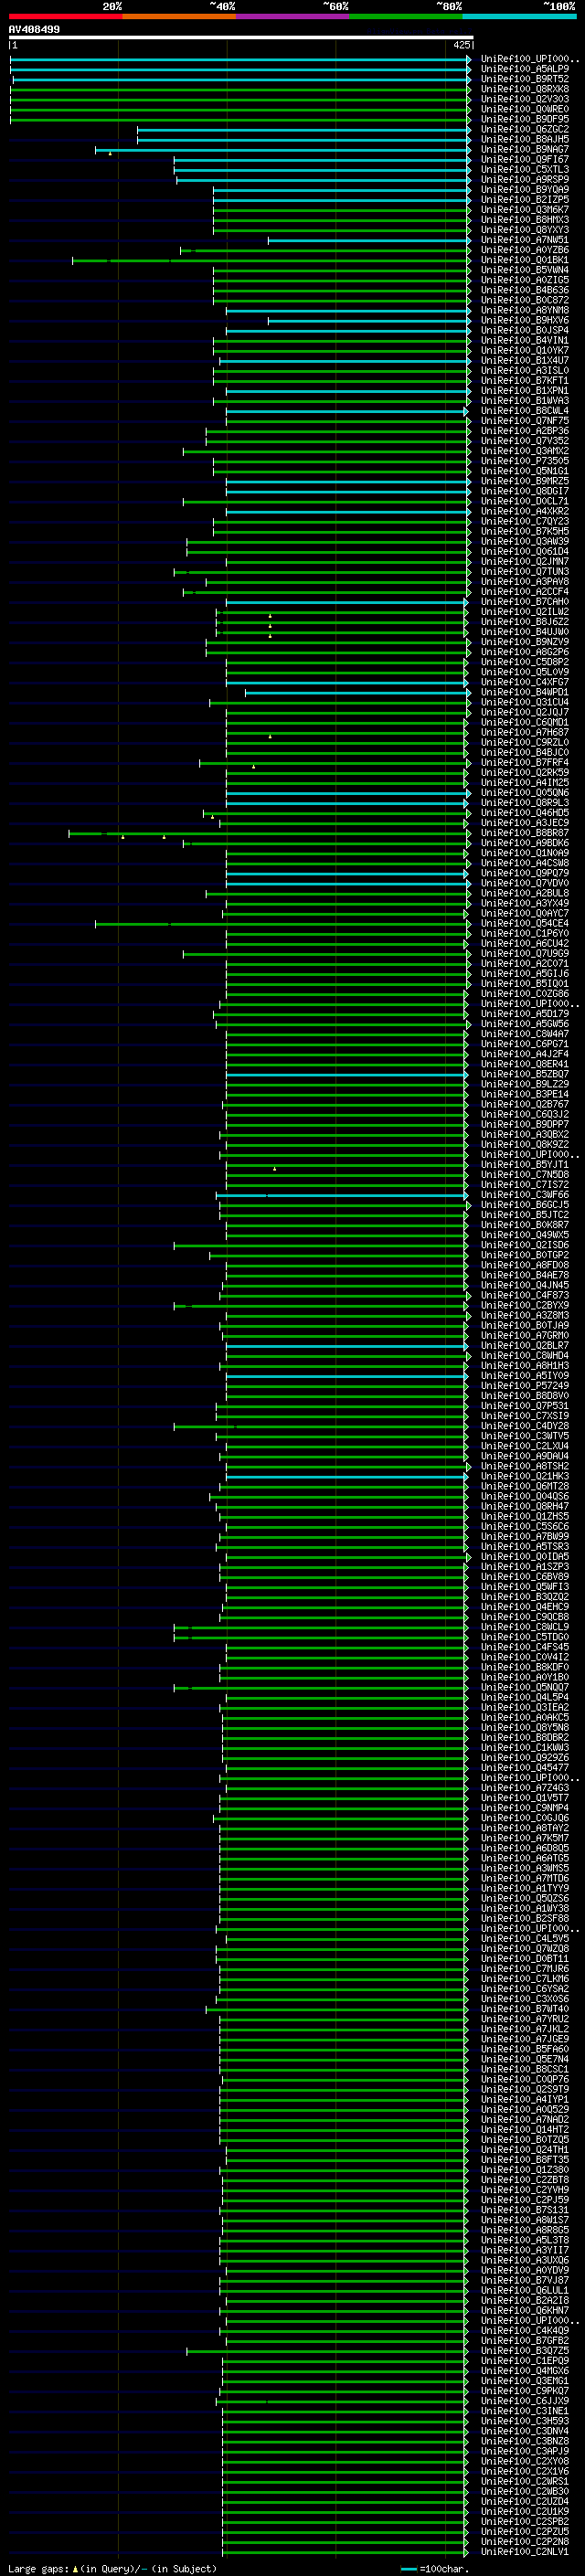
Task: Click the cyan alignment bar of B5ZBQ7
Action: click(346, 1075)
